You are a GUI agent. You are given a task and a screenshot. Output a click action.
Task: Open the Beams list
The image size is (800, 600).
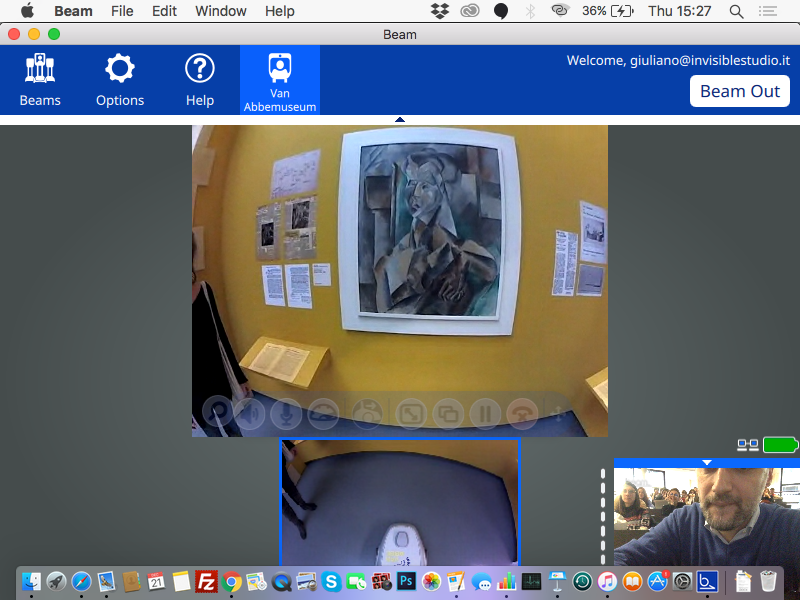[40, 80]
